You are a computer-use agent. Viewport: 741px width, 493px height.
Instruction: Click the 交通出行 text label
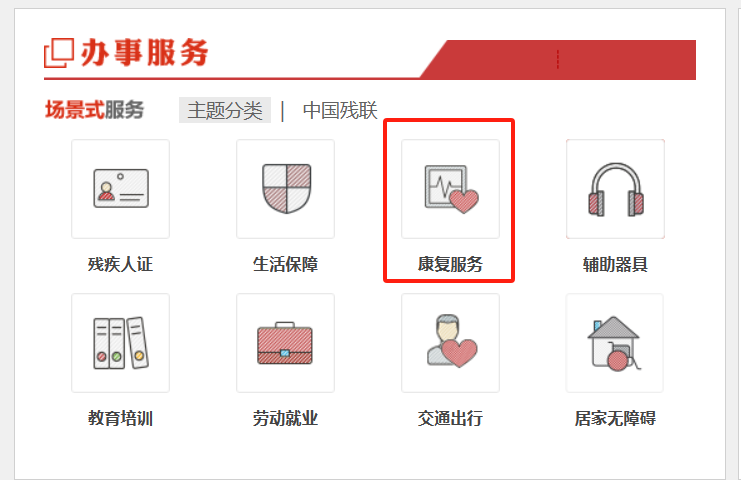[x=450, y=418]
